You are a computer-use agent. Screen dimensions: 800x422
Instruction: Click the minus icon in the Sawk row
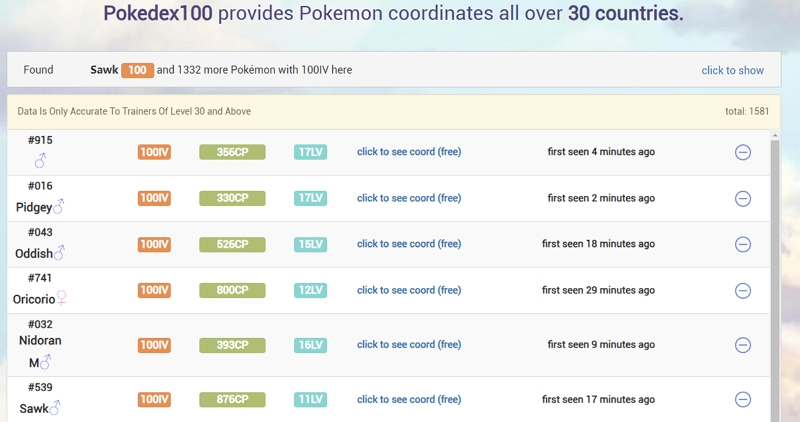pos(743,400)
